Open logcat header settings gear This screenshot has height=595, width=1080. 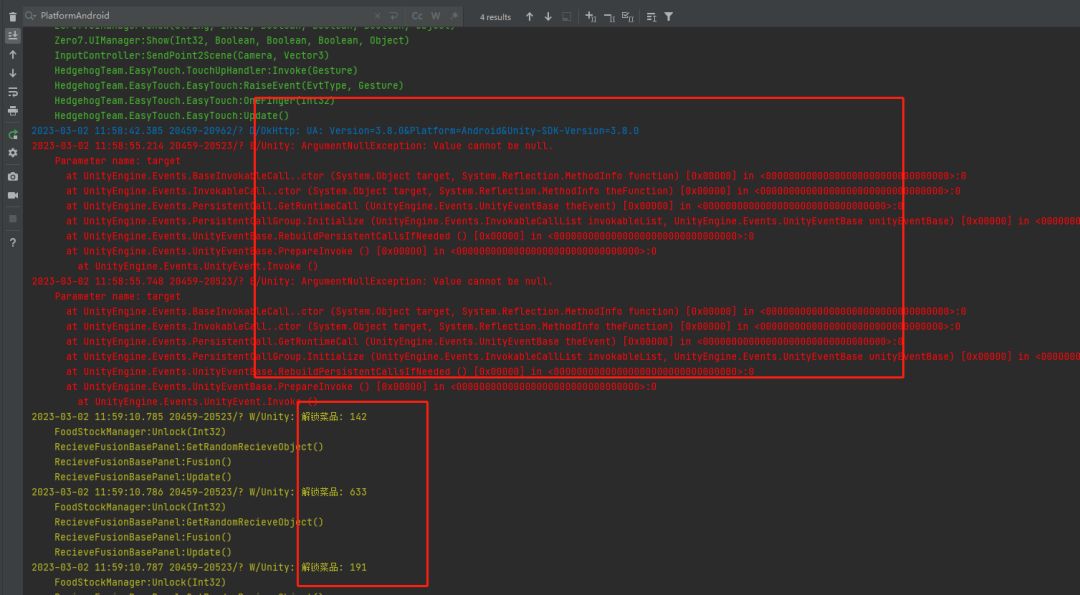coord(12,153)
